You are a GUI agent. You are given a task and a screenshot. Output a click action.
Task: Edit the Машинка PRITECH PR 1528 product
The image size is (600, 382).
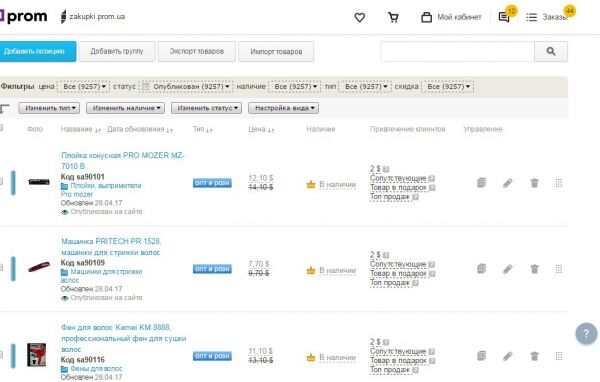508,269
